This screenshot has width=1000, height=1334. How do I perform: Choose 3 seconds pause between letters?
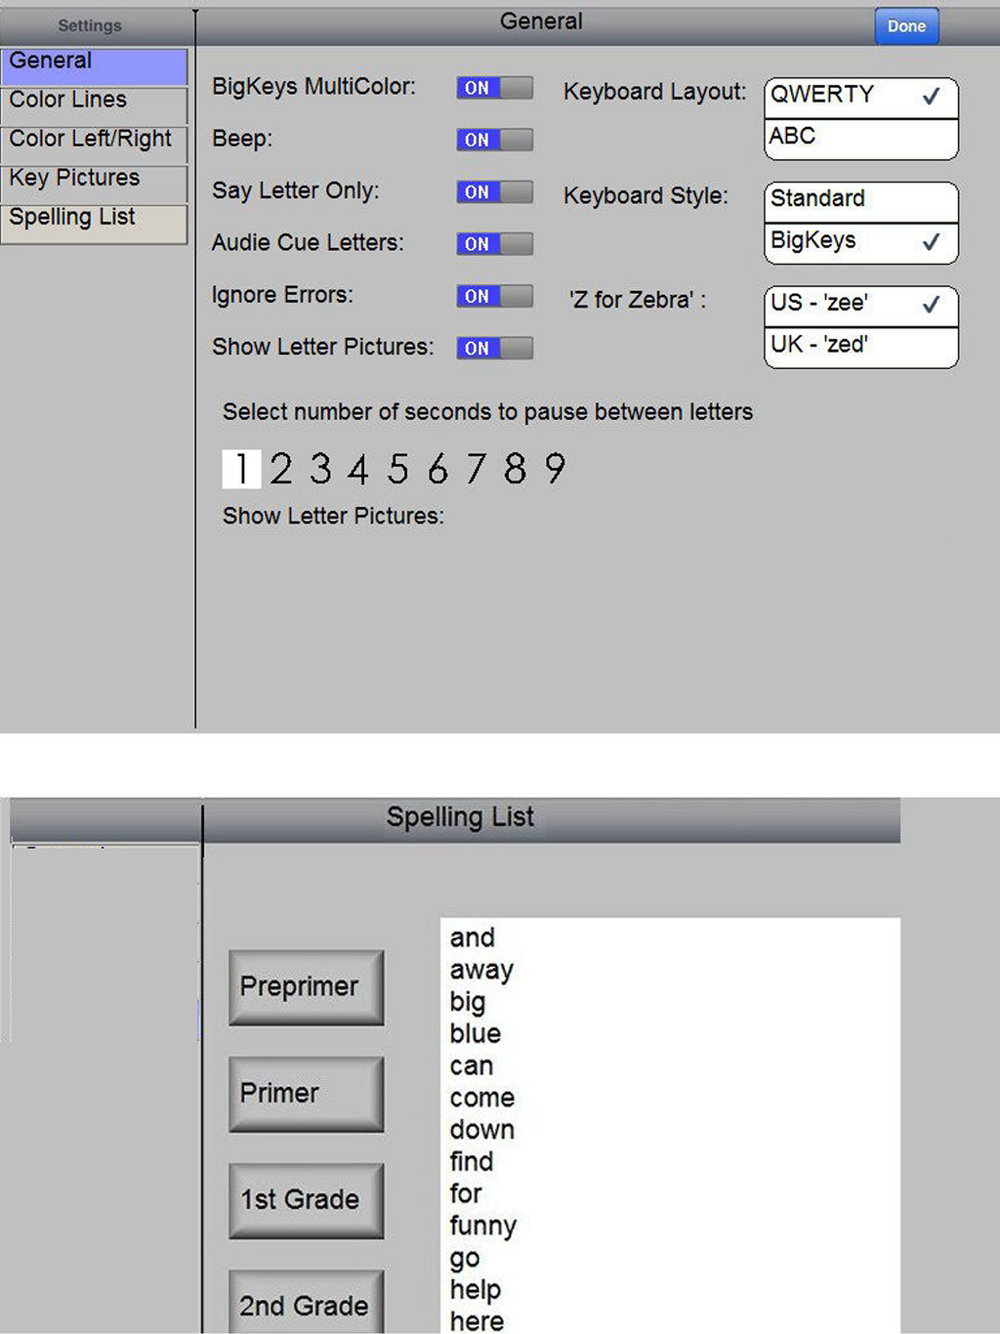tap(320, 468)
